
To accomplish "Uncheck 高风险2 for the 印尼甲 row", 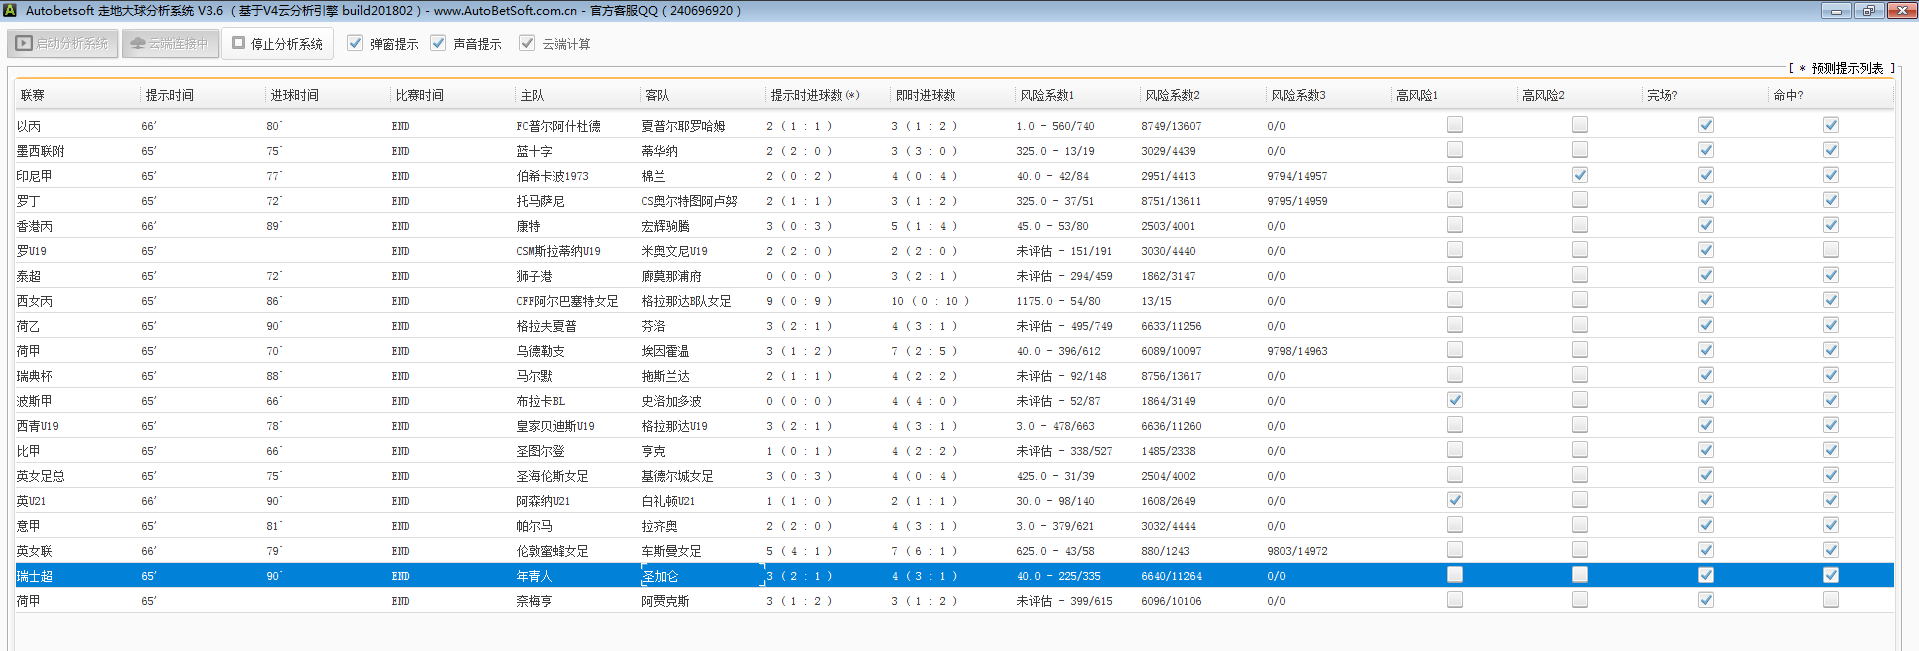I will 1580,175.
